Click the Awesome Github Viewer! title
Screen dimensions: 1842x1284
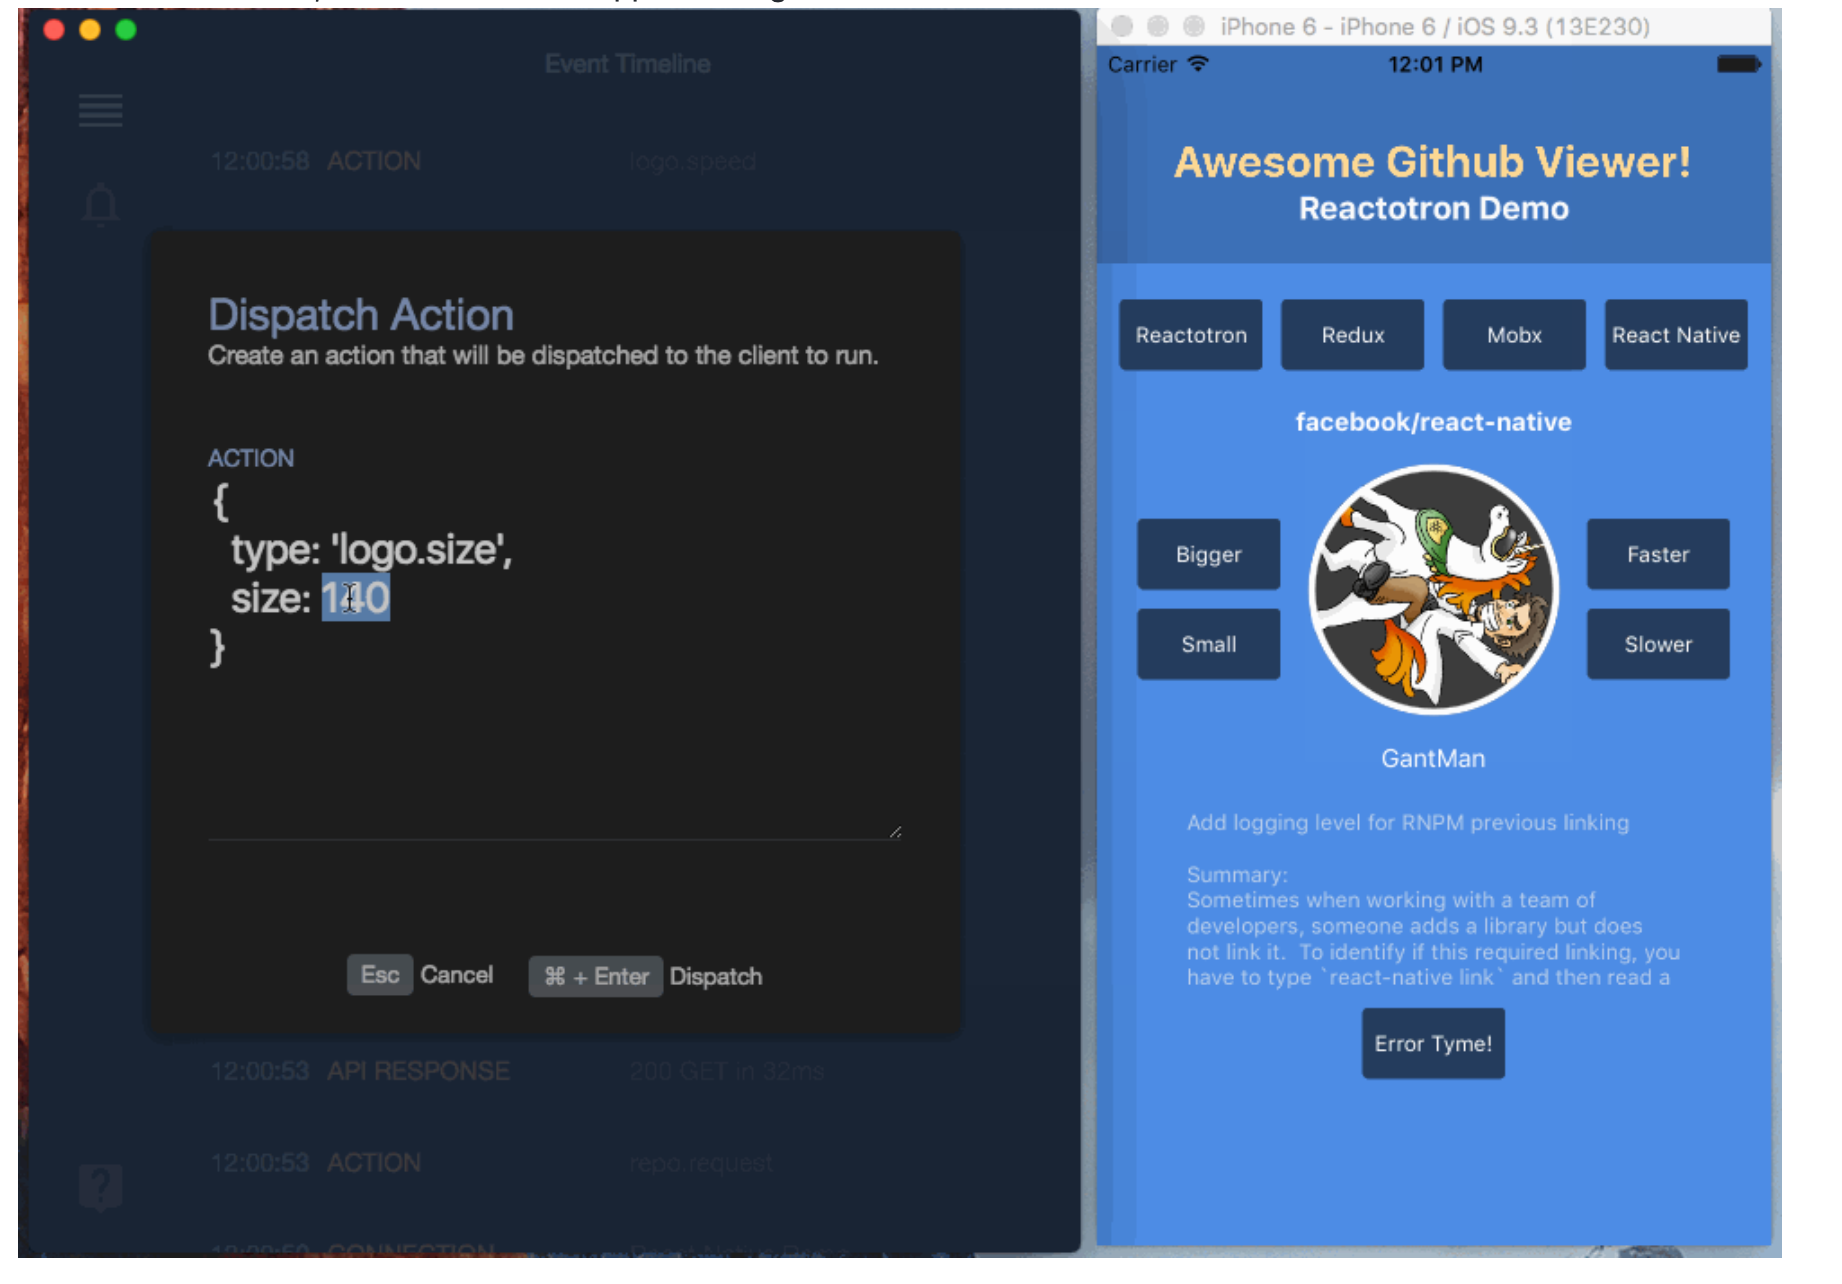click(x=1432, y=162)
